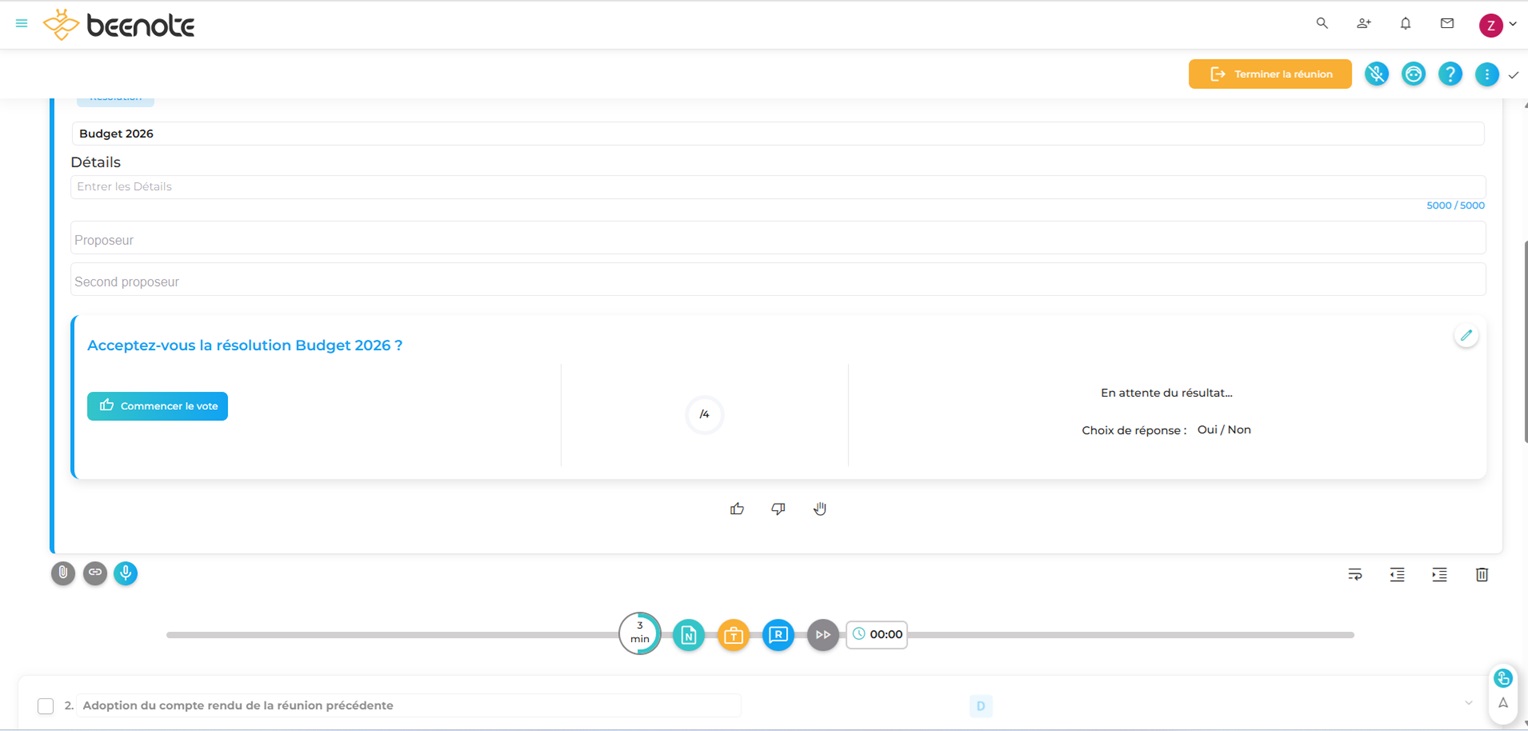Image resolution: width=1528 pixels, height=731 pixels.
Task: Check the box for agenda item 2
Action: click(x=46, y=706)
